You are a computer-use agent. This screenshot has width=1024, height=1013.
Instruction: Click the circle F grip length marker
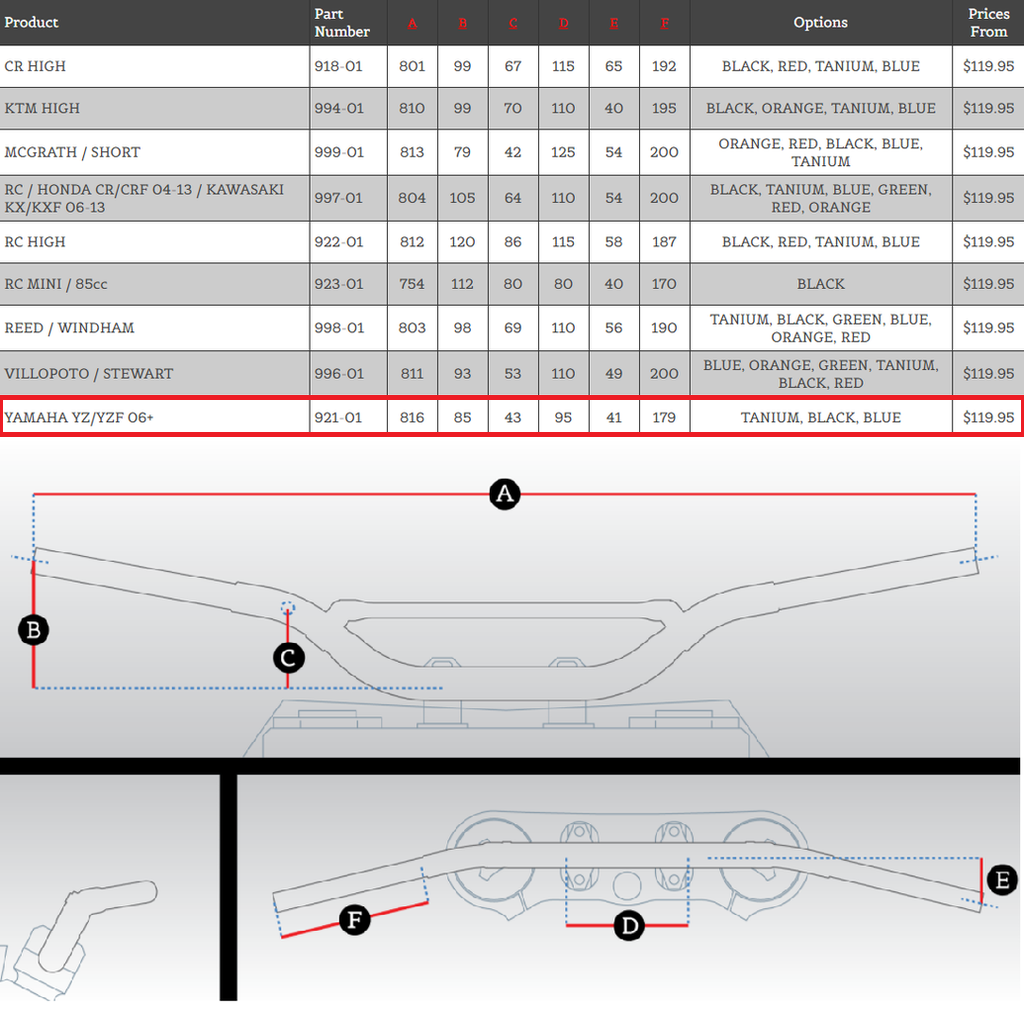coord(355,919)
